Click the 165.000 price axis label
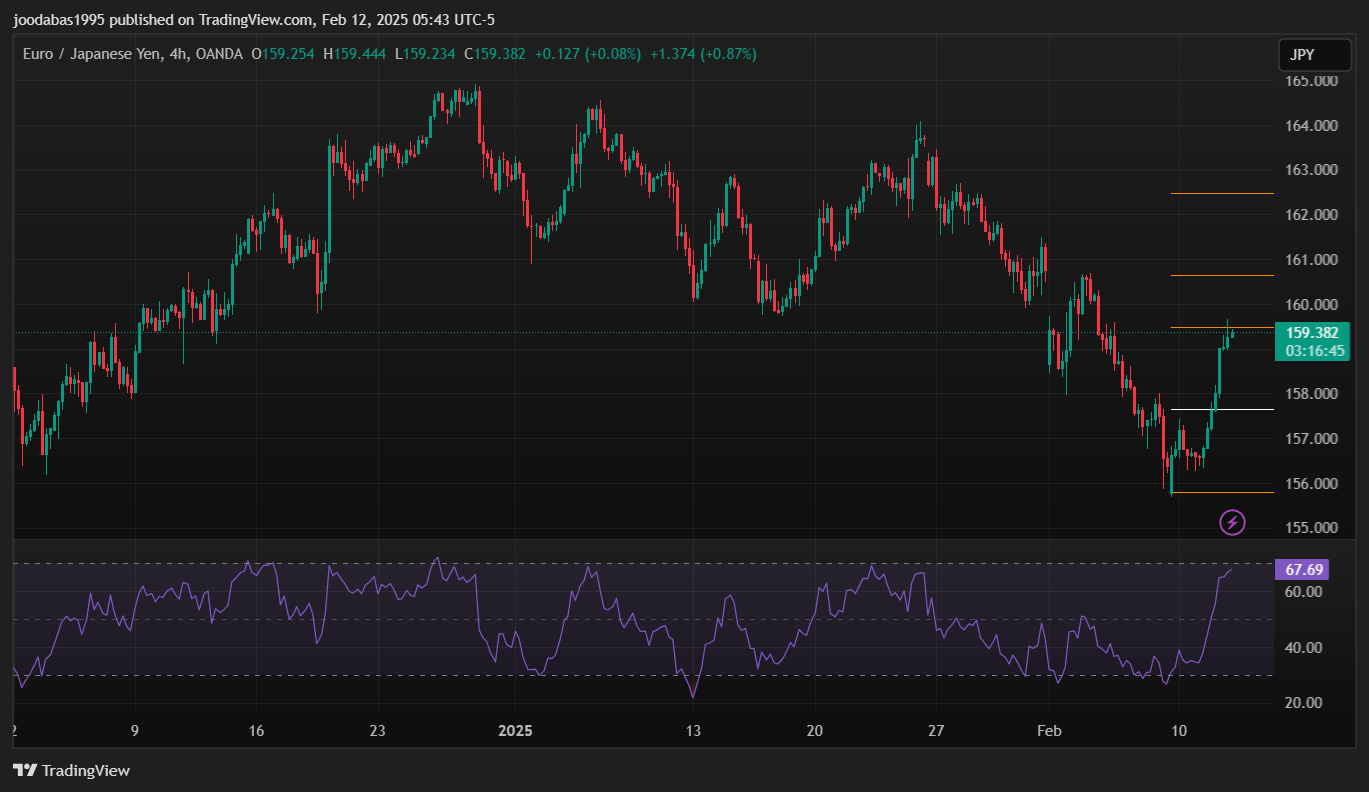 pos(1311,81)
